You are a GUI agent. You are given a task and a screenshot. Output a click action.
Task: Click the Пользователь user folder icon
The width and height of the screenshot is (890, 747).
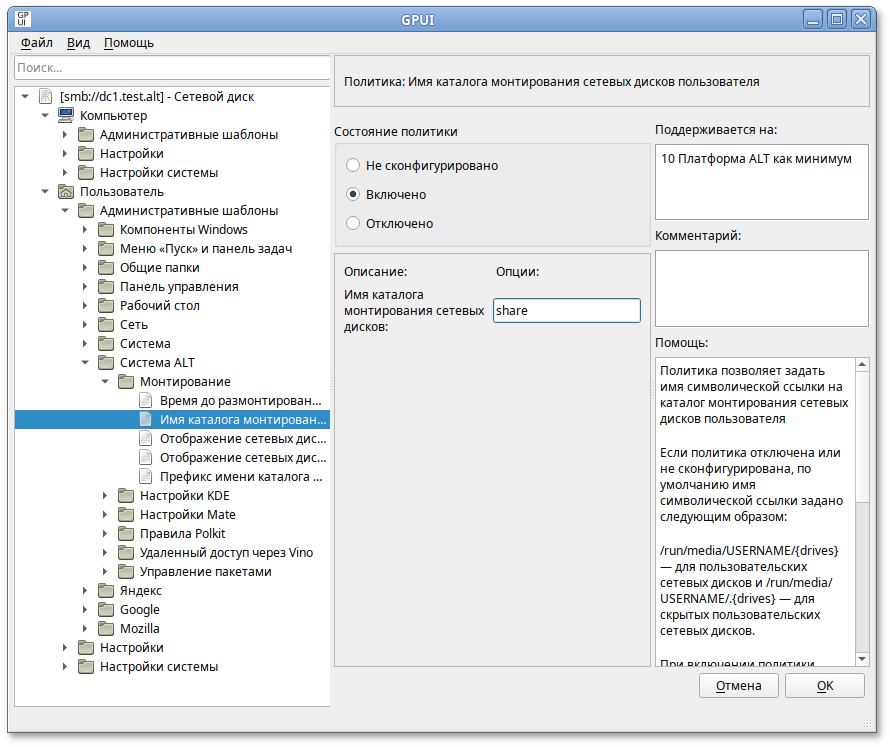pyautogui.click(x=66, y=192)
